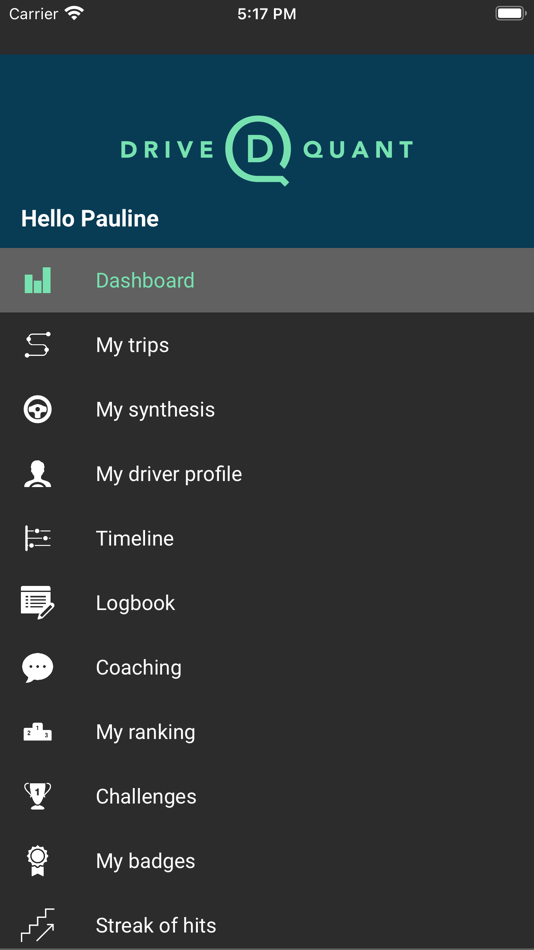This screenshot has width=534, height=950.
Task: Open the Logbook
Action: (x=267, y=603)
